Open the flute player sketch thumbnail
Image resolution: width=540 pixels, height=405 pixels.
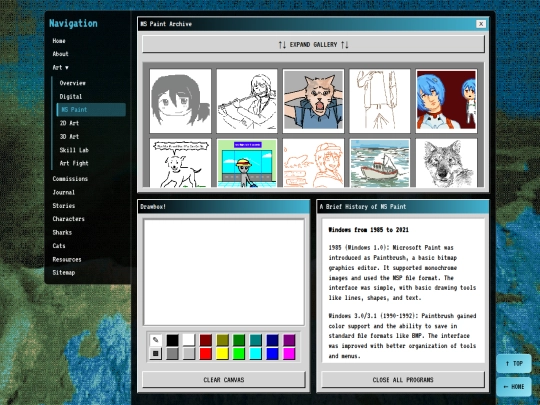point(247,101)
